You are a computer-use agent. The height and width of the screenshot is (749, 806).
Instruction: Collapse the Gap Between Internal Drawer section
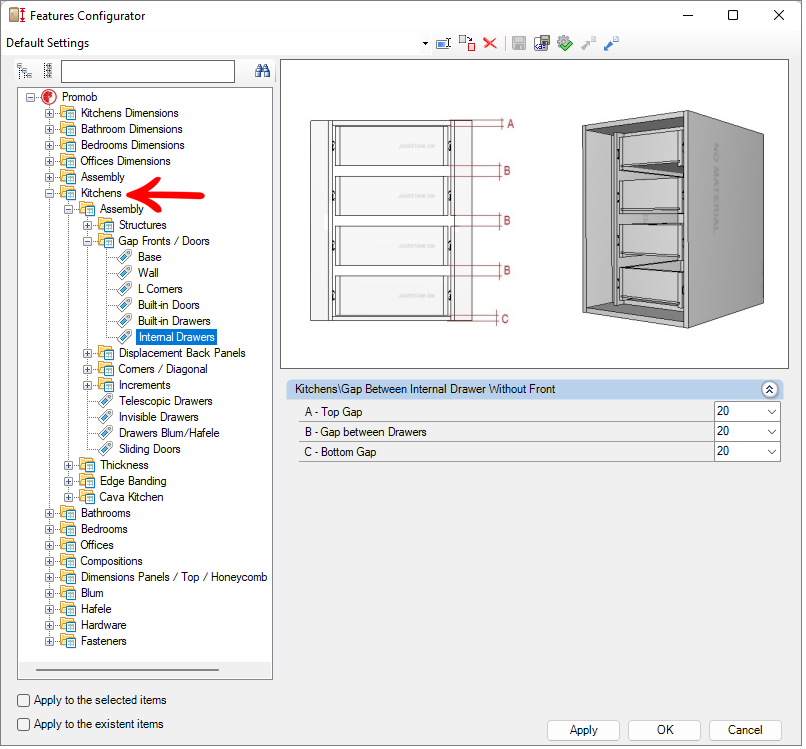click(x=769, y=390)
